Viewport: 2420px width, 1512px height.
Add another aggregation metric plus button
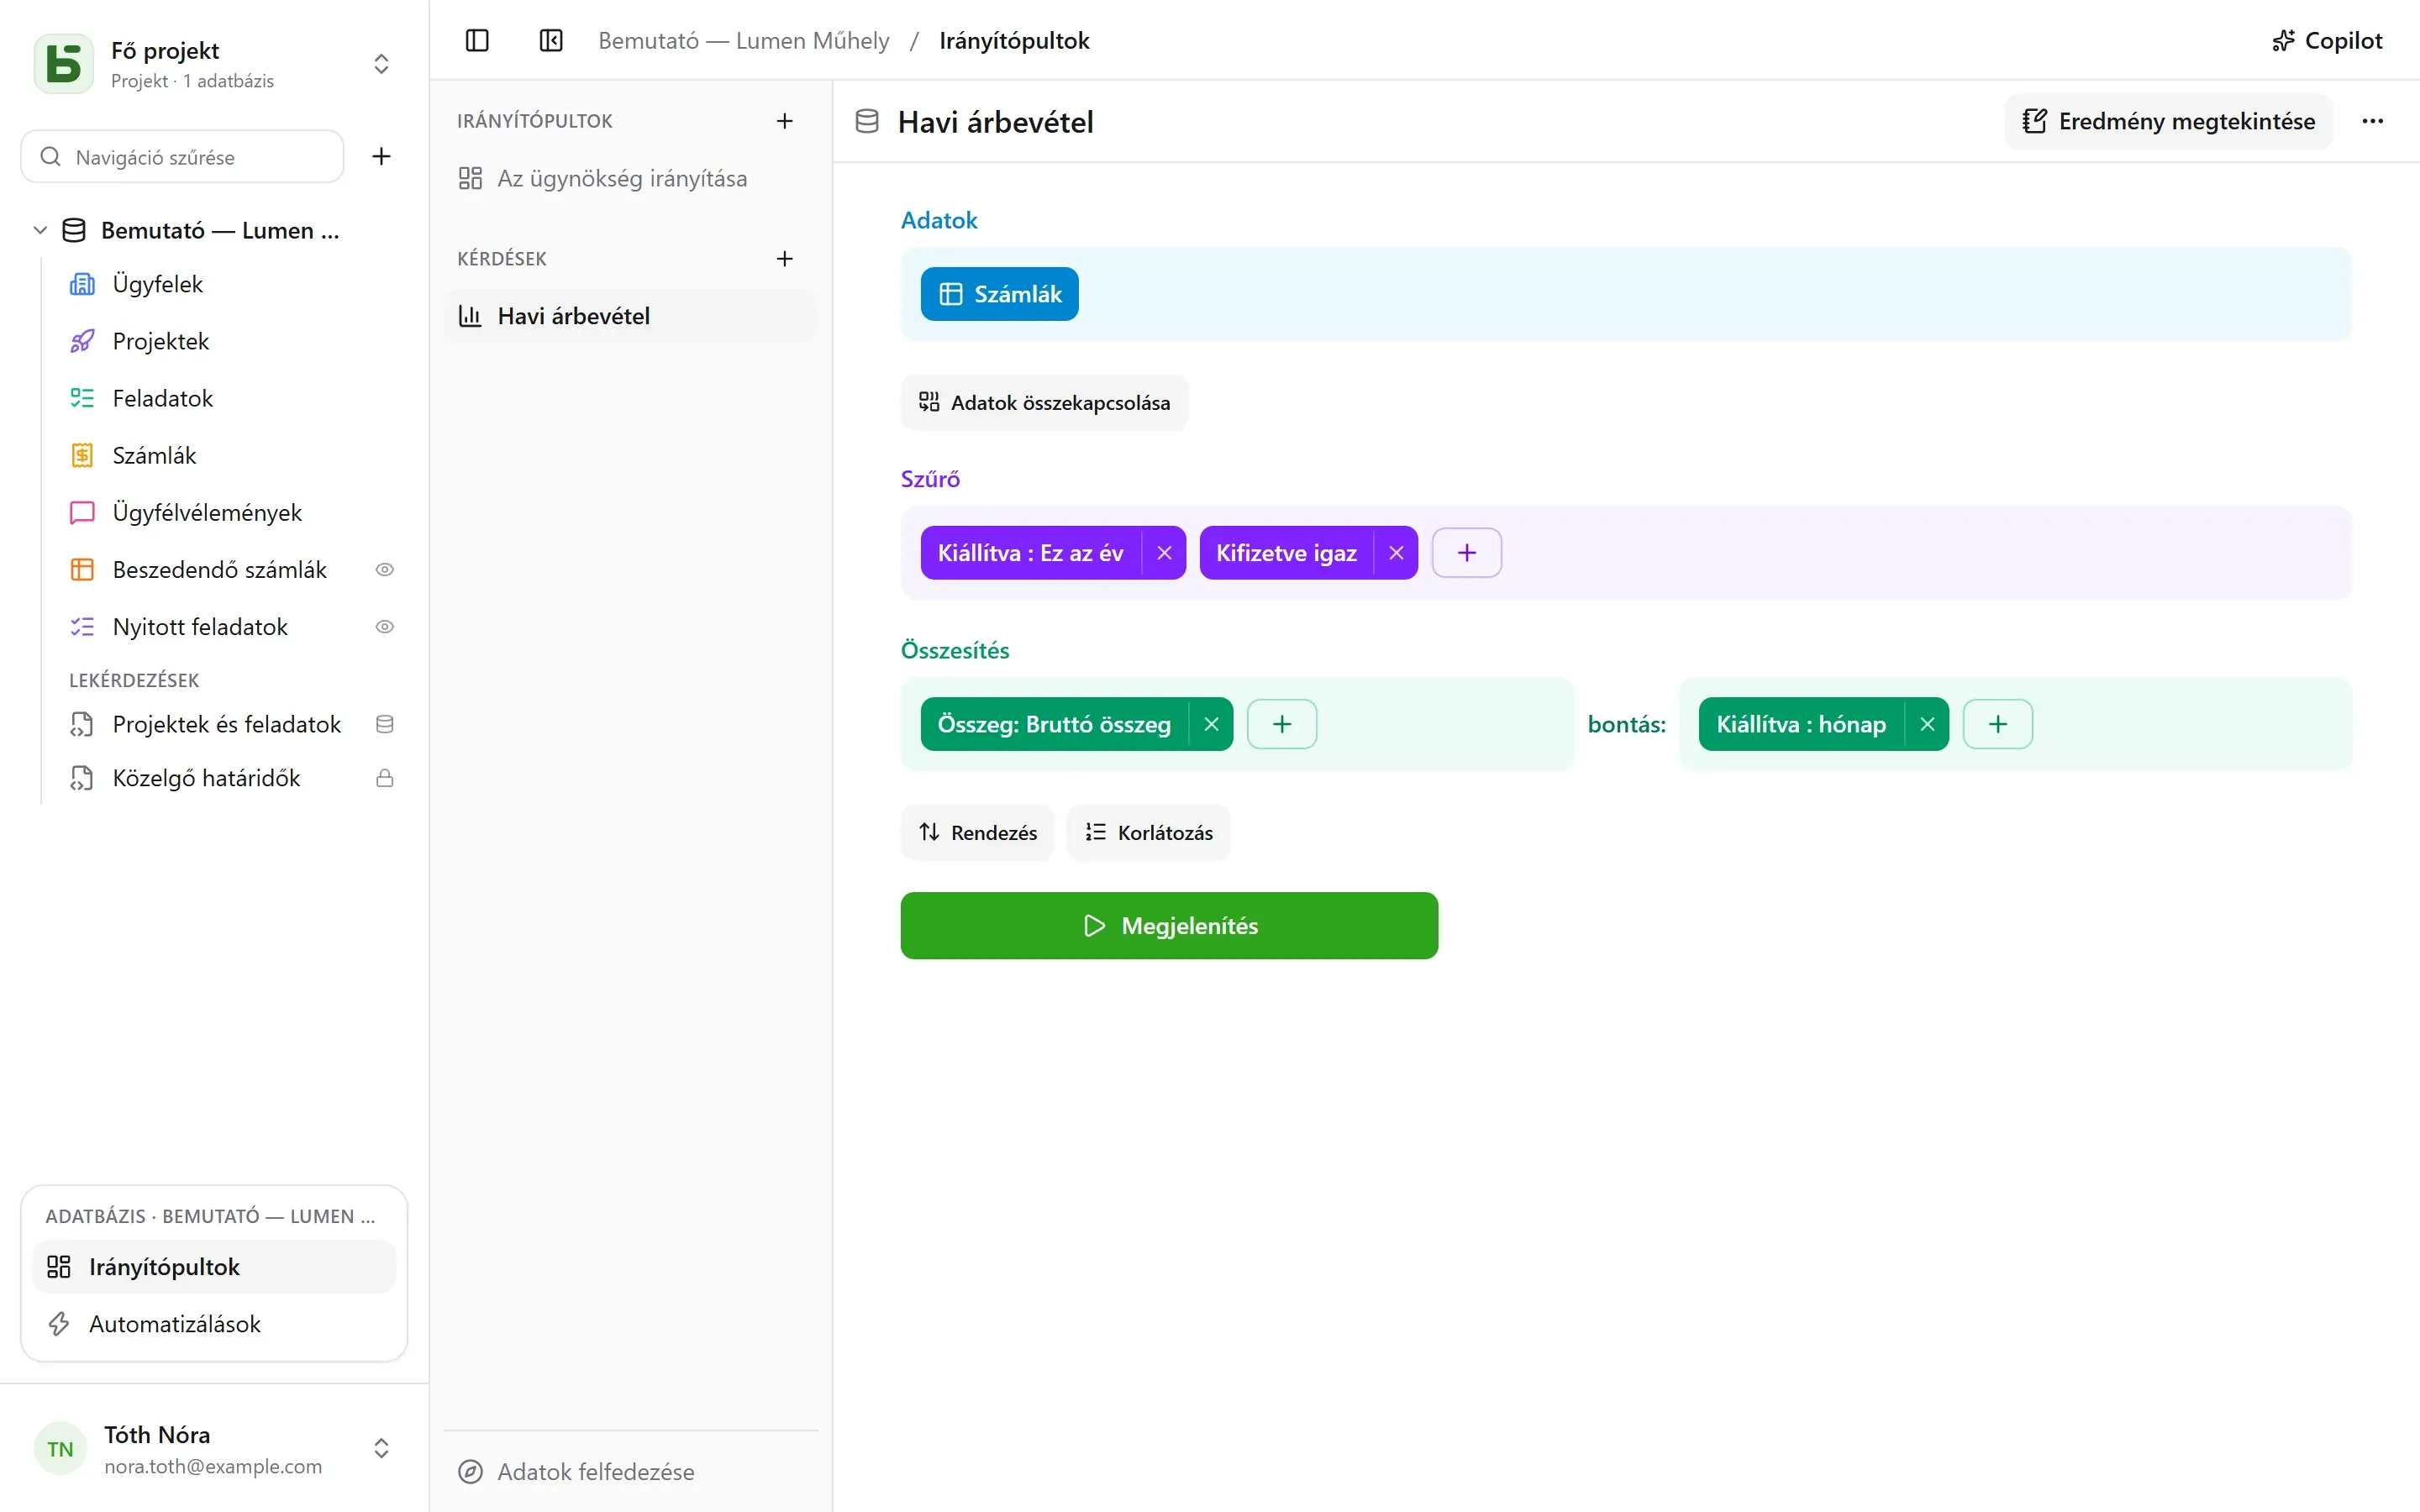pyautogui.click(x=1282, y=724)
